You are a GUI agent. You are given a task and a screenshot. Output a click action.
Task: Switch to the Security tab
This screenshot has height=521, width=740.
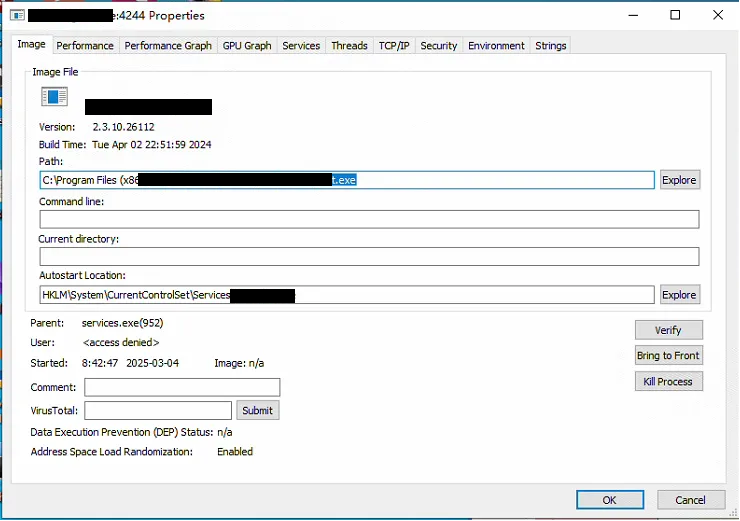pos(438,45)
